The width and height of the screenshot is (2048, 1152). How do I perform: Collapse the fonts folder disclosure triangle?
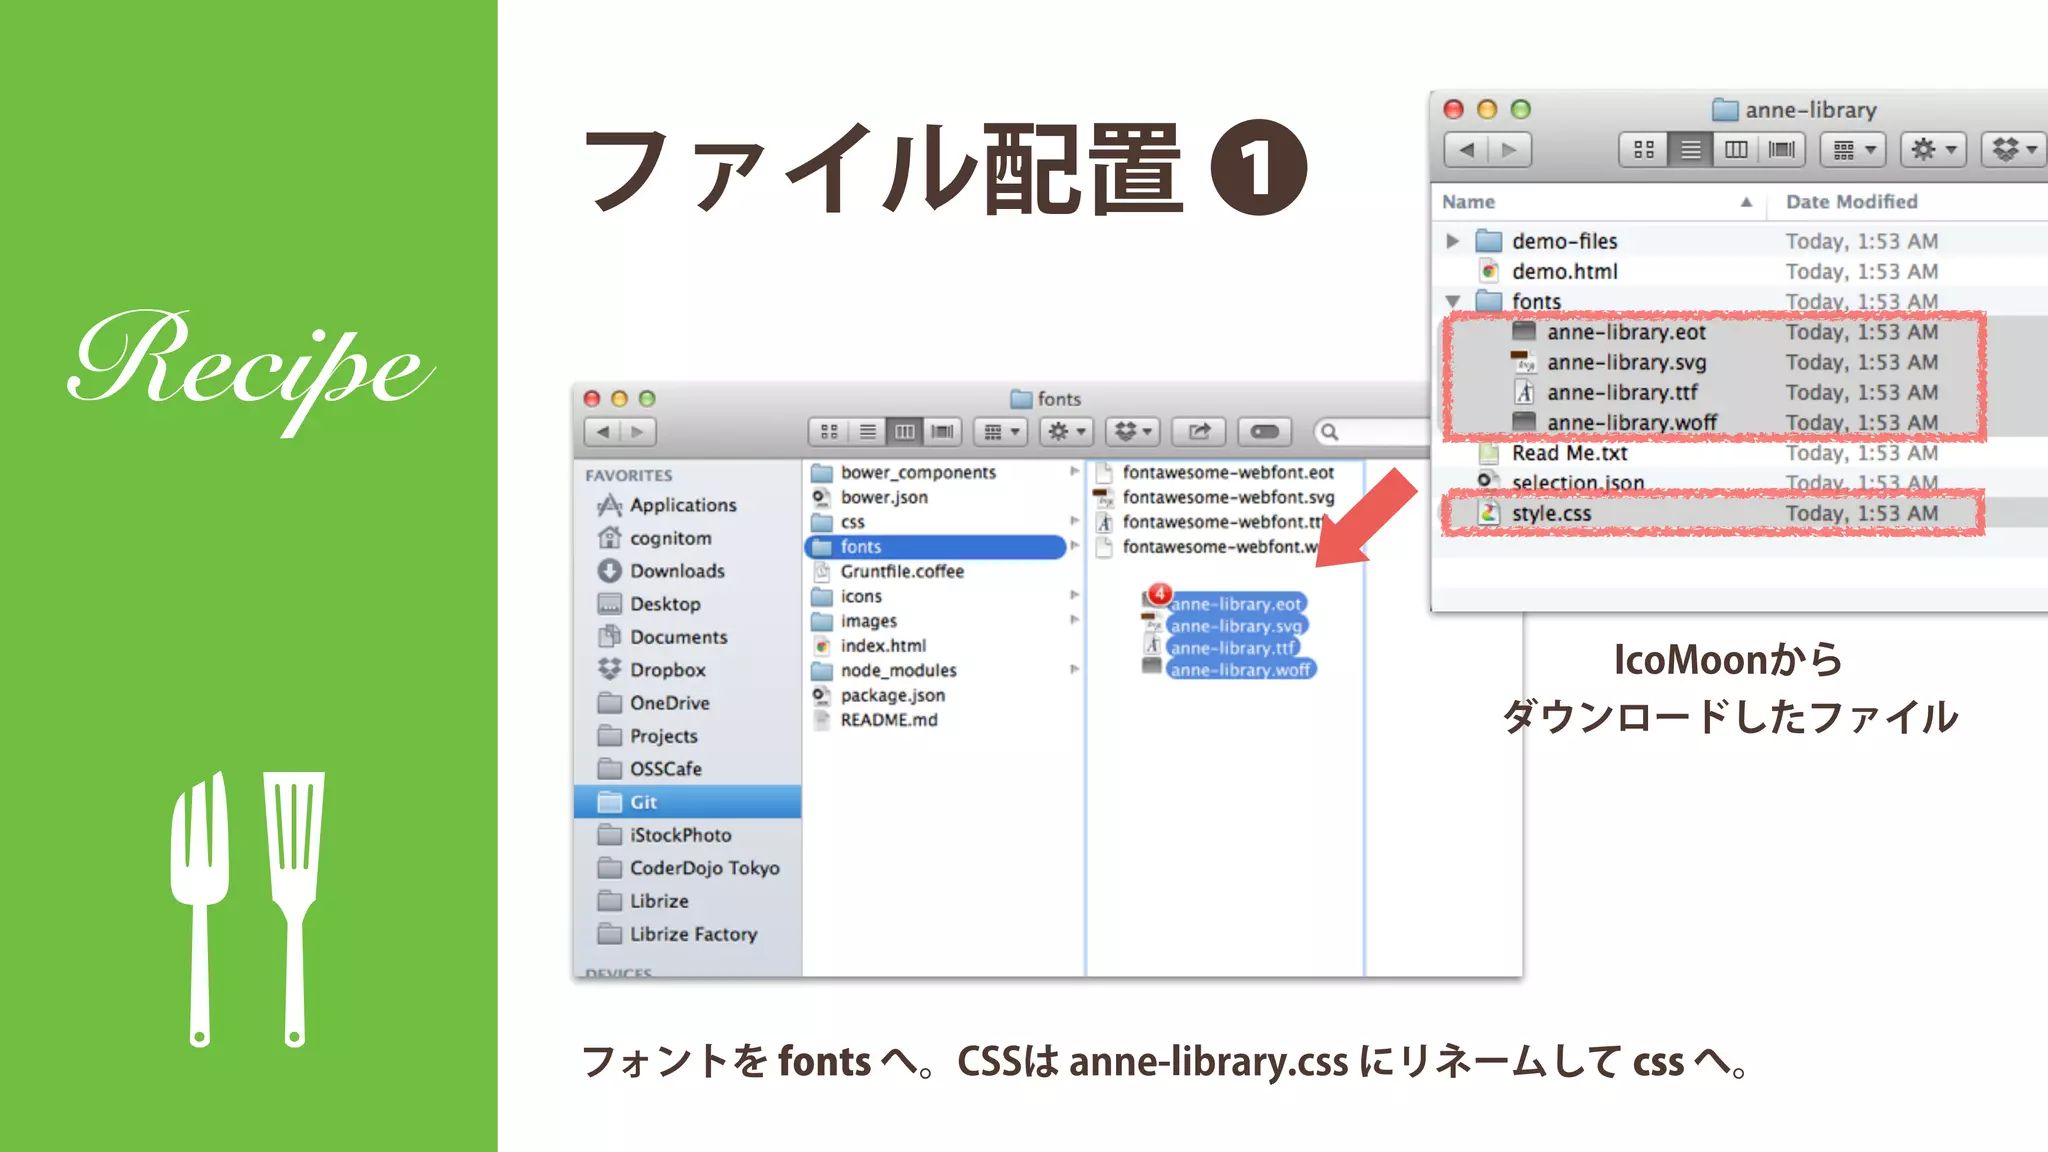pyautogui.click(x=1453, y=301)
